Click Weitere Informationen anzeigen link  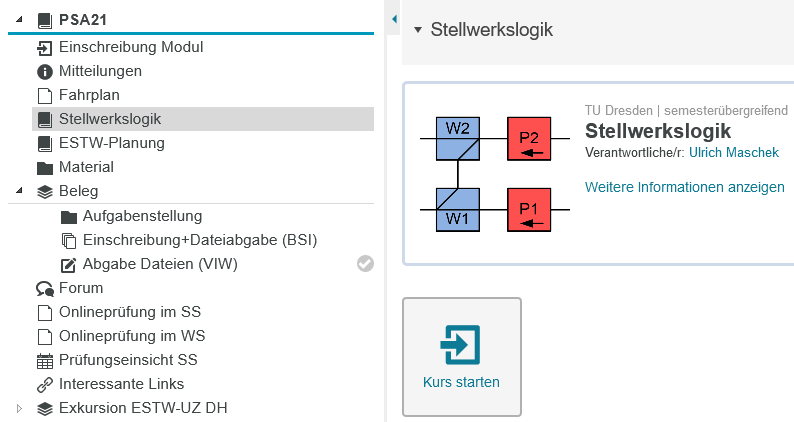[685, 187]
